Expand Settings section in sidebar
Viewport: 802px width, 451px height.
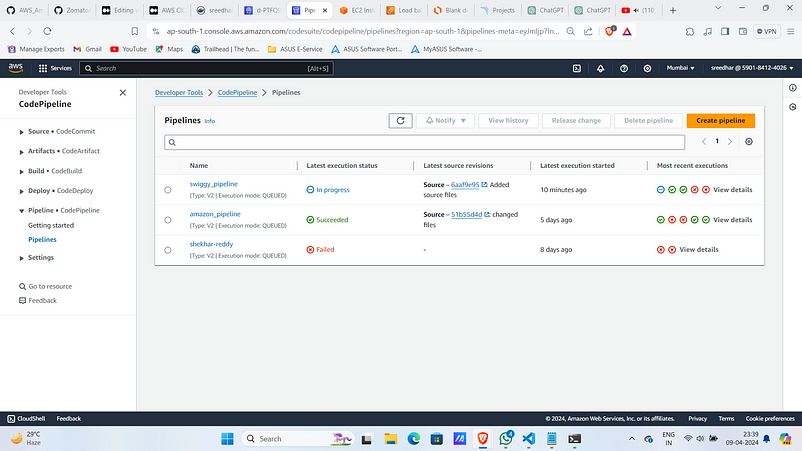tap(21, 258)
